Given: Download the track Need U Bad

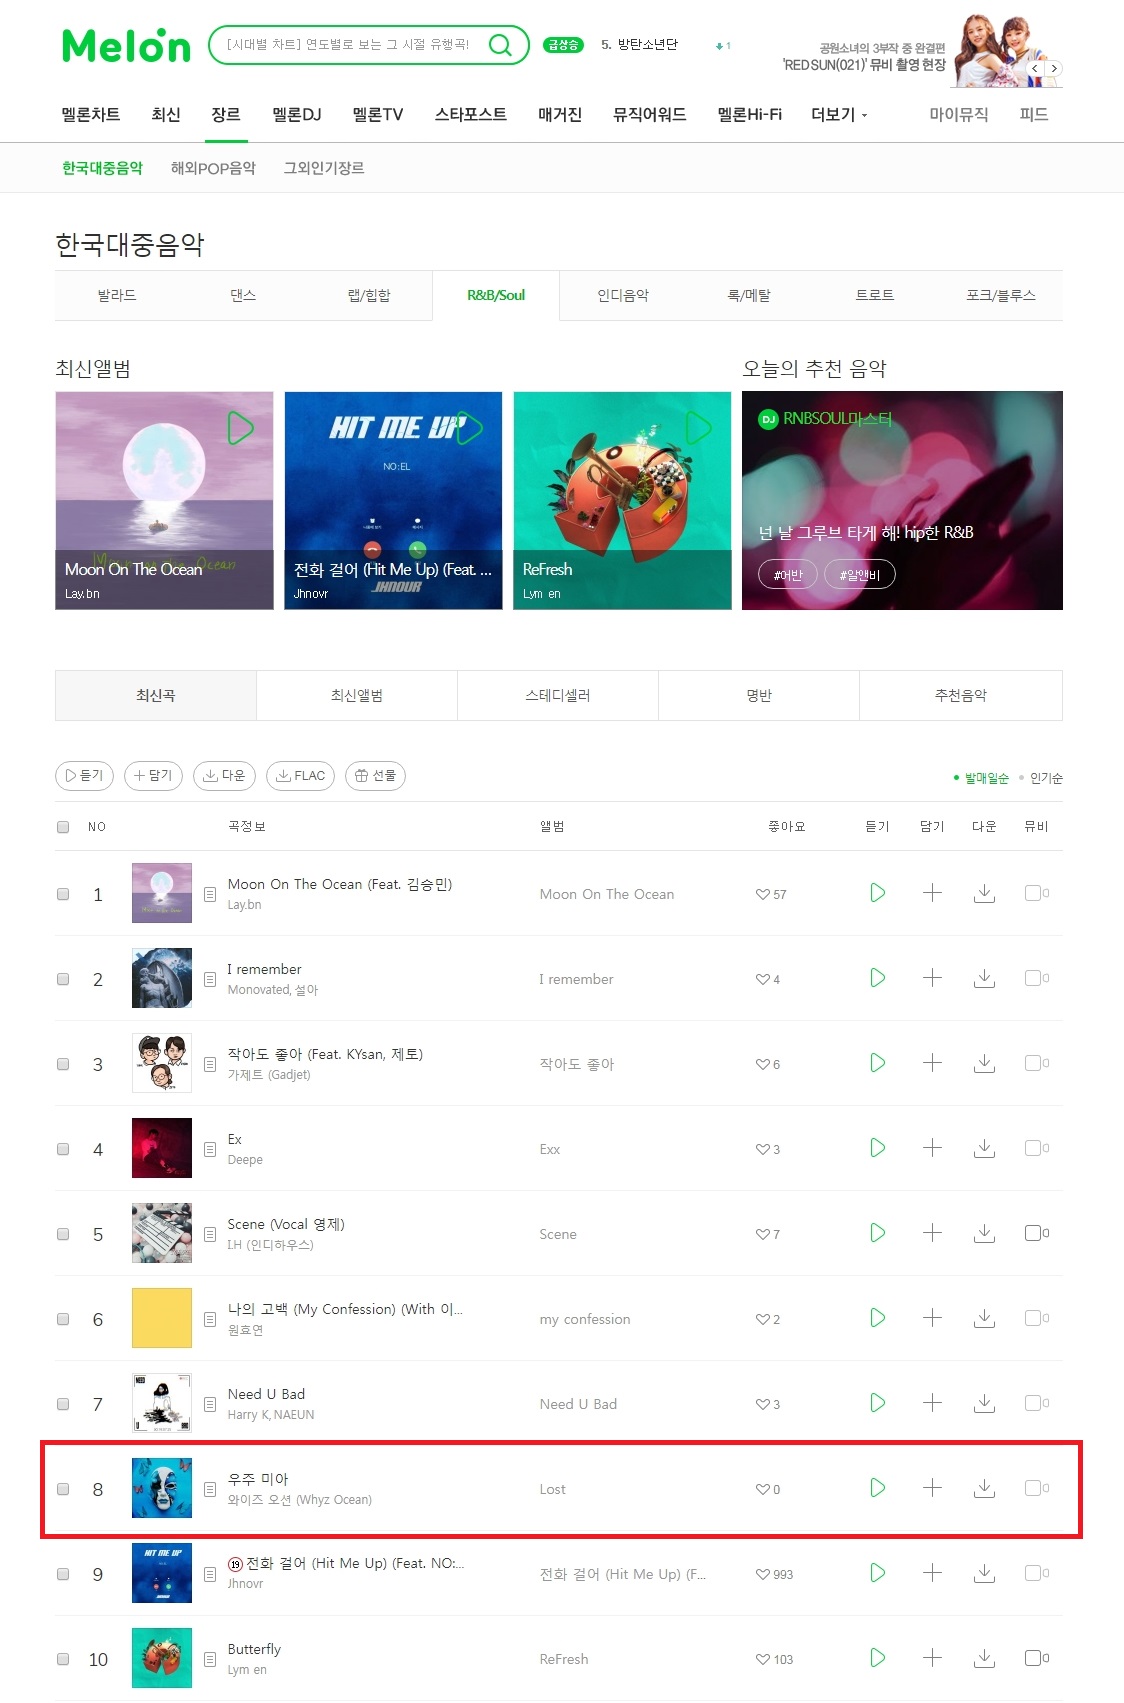Looking at the screenshot, I should point(984,1403).
